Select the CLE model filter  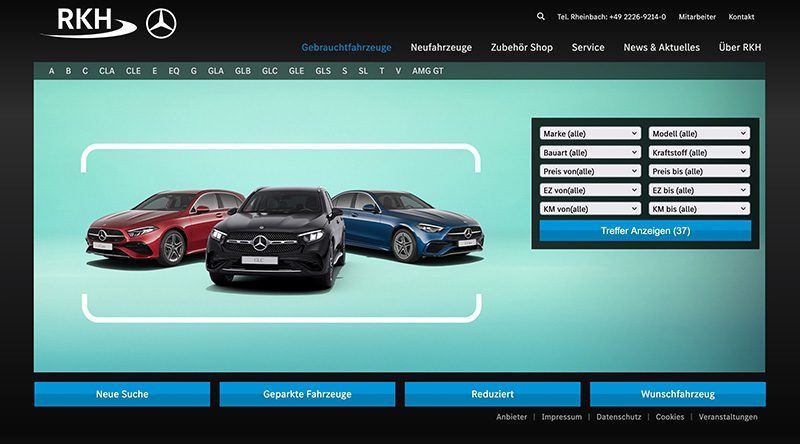click(133, 71)
